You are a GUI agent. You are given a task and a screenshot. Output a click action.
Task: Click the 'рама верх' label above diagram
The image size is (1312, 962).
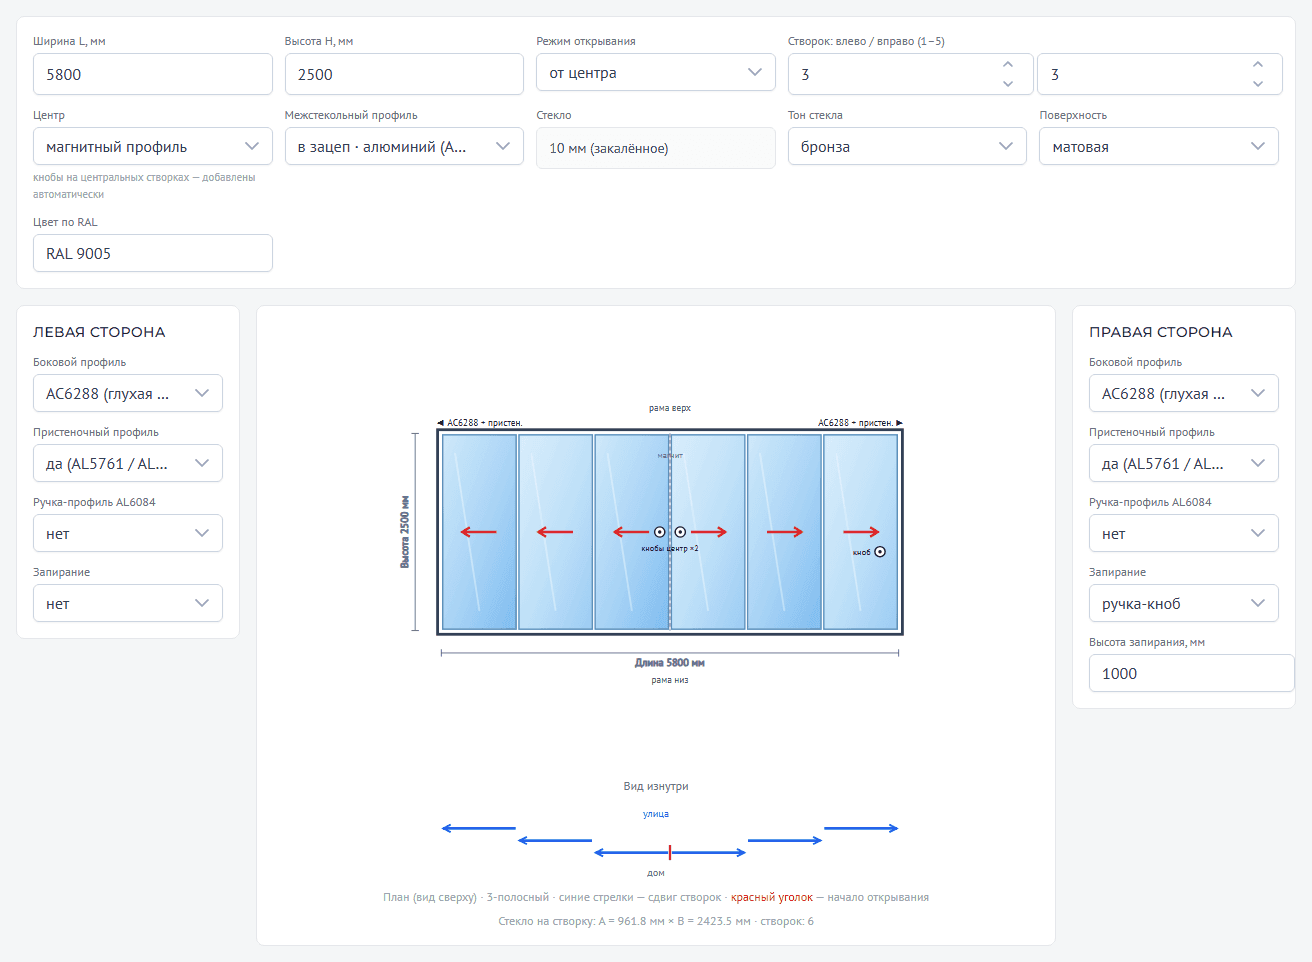click(x=670, y=408)
